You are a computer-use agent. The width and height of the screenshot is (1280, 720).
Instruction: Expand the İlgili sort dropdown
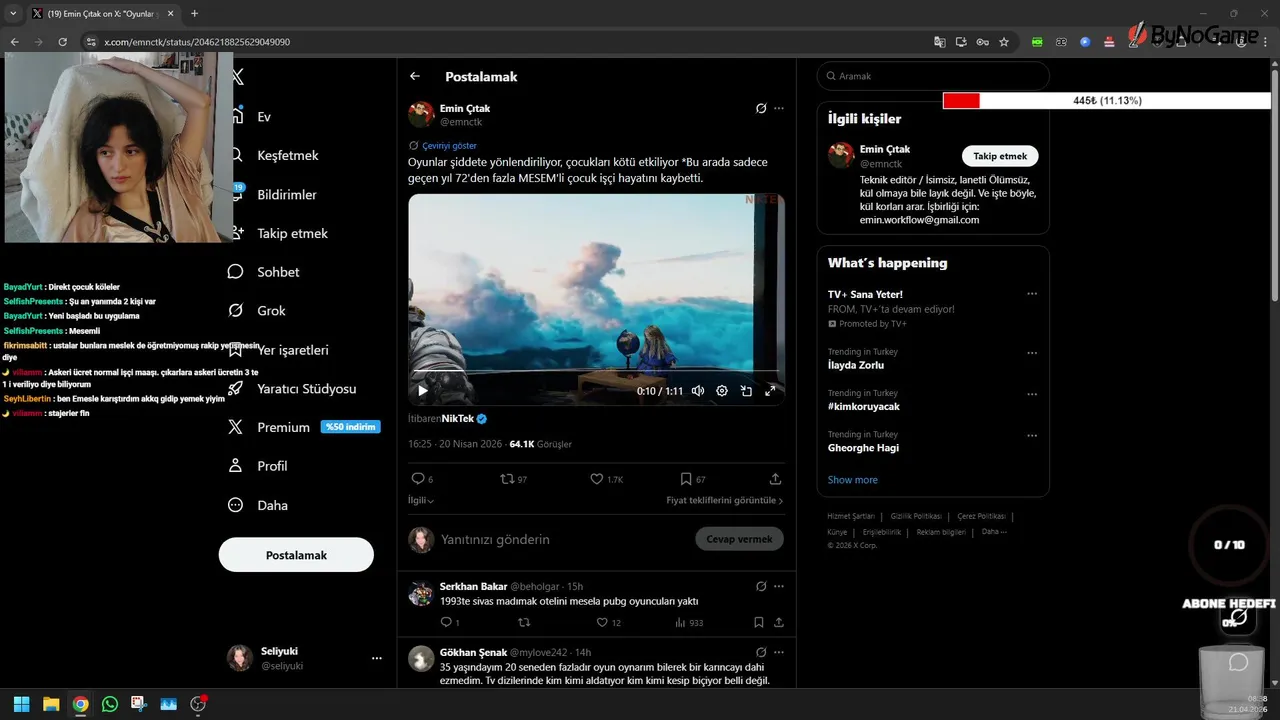[421, 500]
